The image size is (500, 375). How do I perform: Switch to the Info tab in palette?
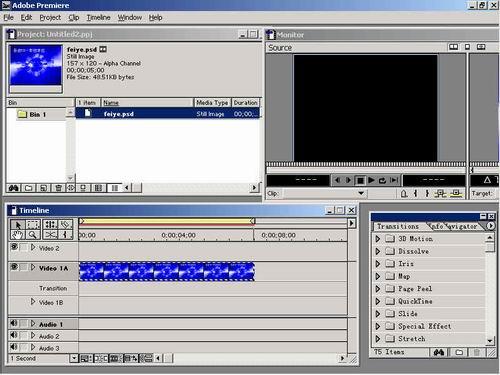pos(436,226)
